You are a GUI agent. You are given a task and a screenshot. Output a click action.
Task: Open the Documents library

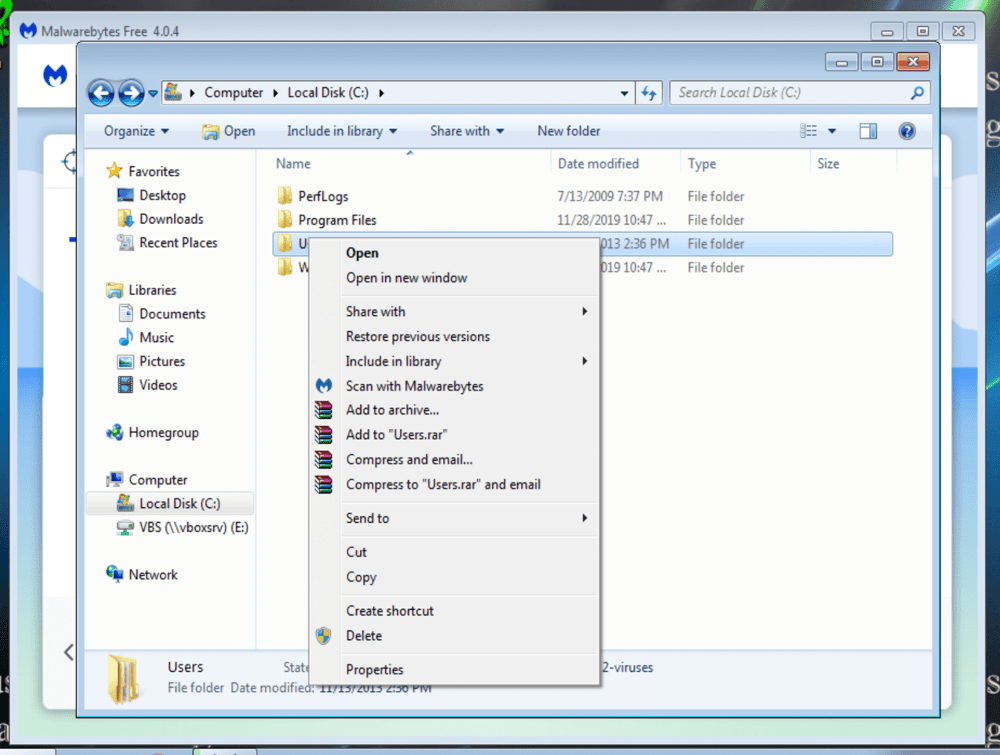(x=161, y=314)
